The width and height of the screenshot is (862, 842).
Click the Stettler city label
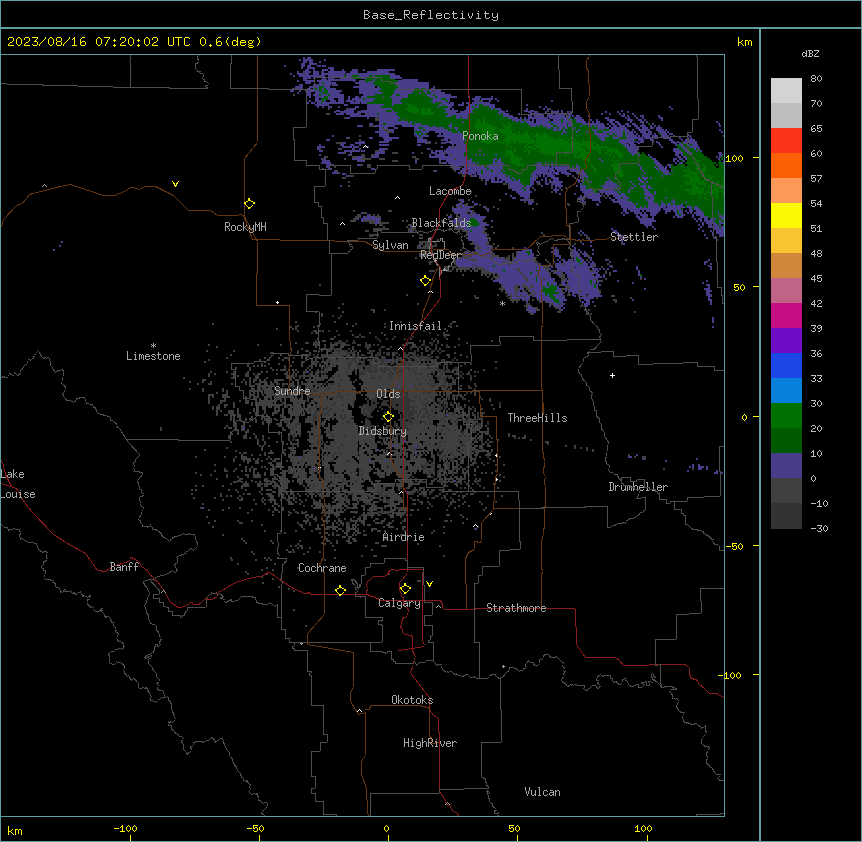[634, 237]
